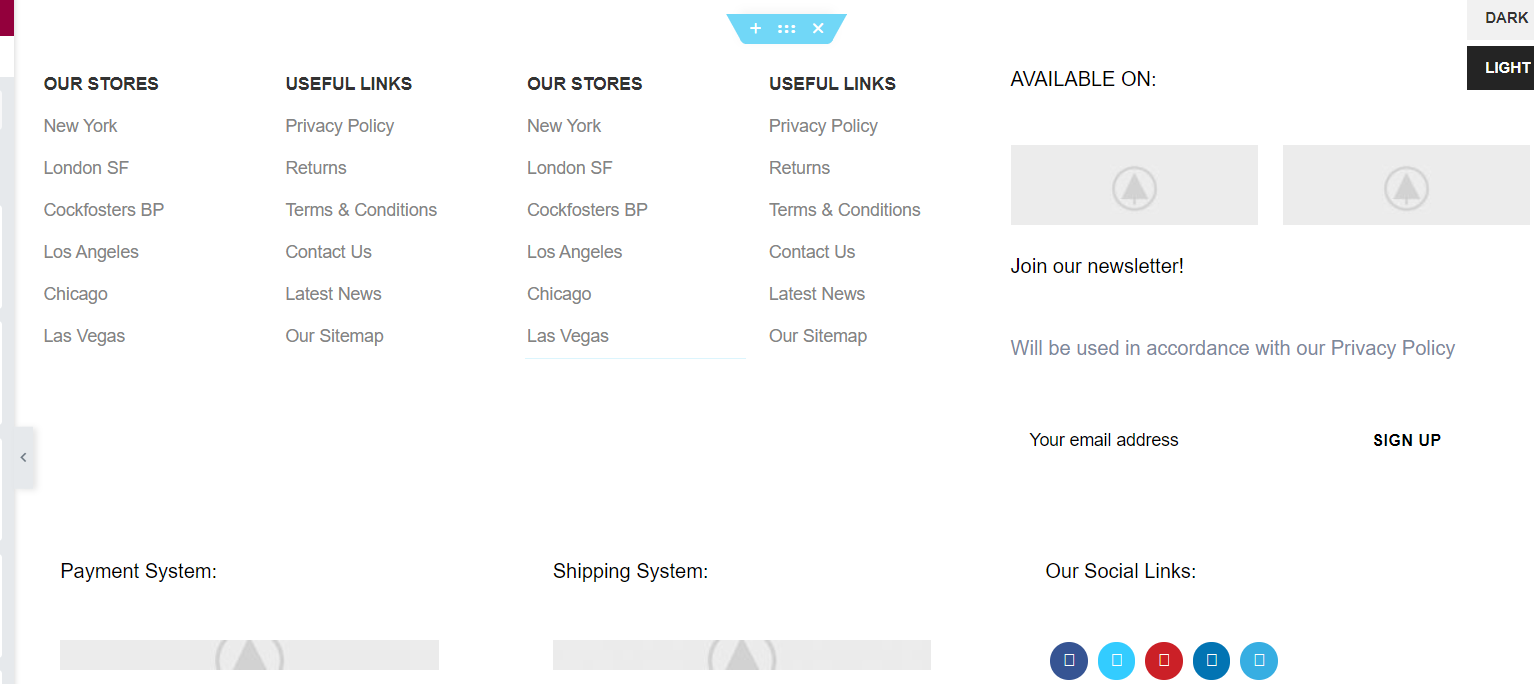This screenshot has width=1534, height=684.
Task: Select the 'Join our newsletter!' heading
Action: tap(1097, 266)
